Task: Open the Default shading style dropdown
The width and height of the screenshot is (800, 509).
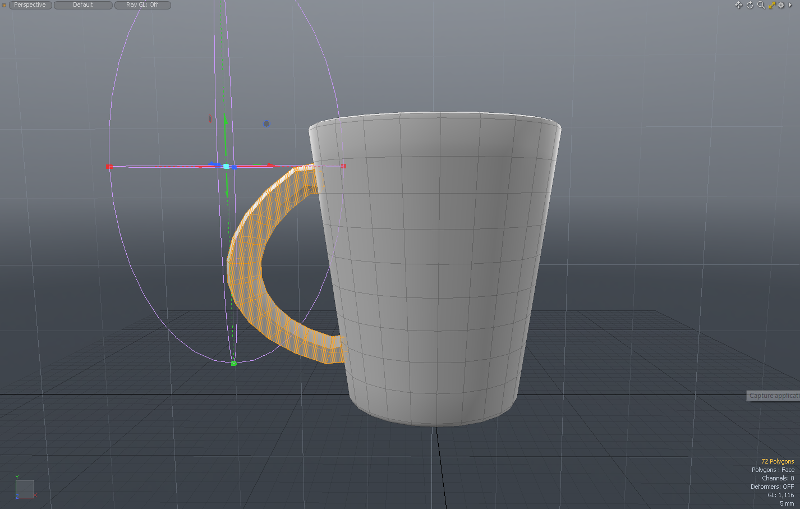Action: coord(83,5)
